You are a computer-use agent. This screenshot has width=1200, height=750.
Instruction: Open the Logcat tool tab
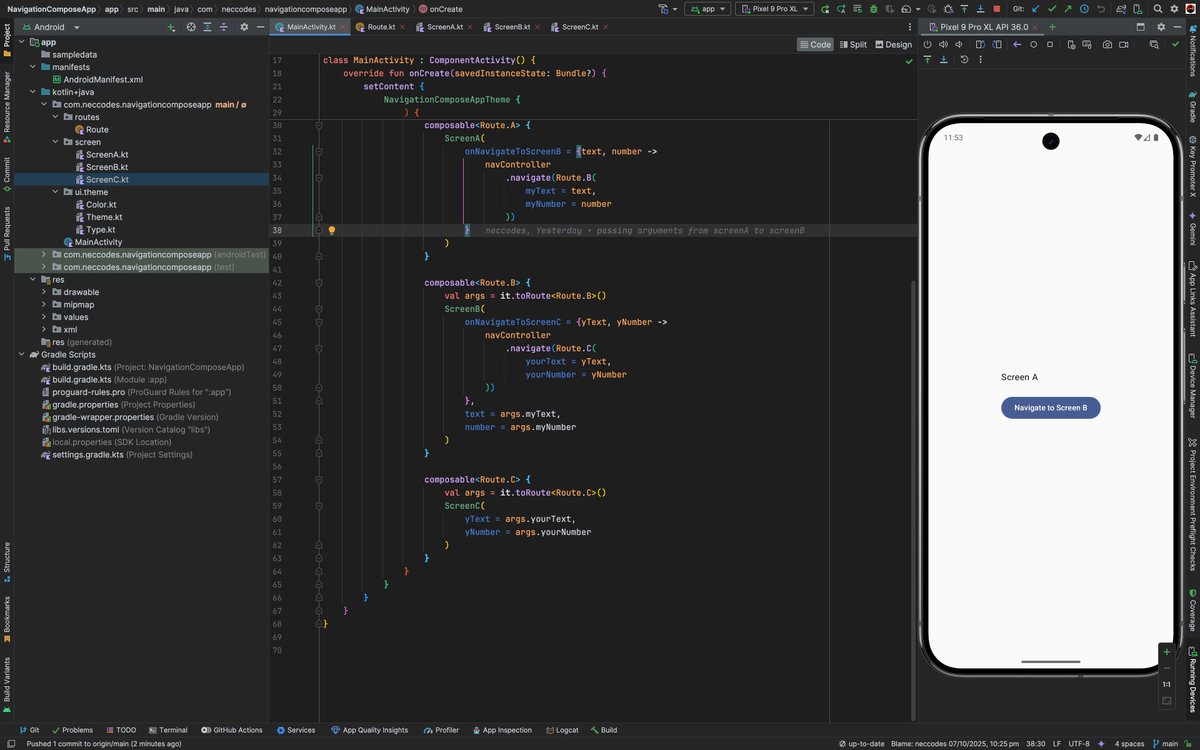pos(561,730)
